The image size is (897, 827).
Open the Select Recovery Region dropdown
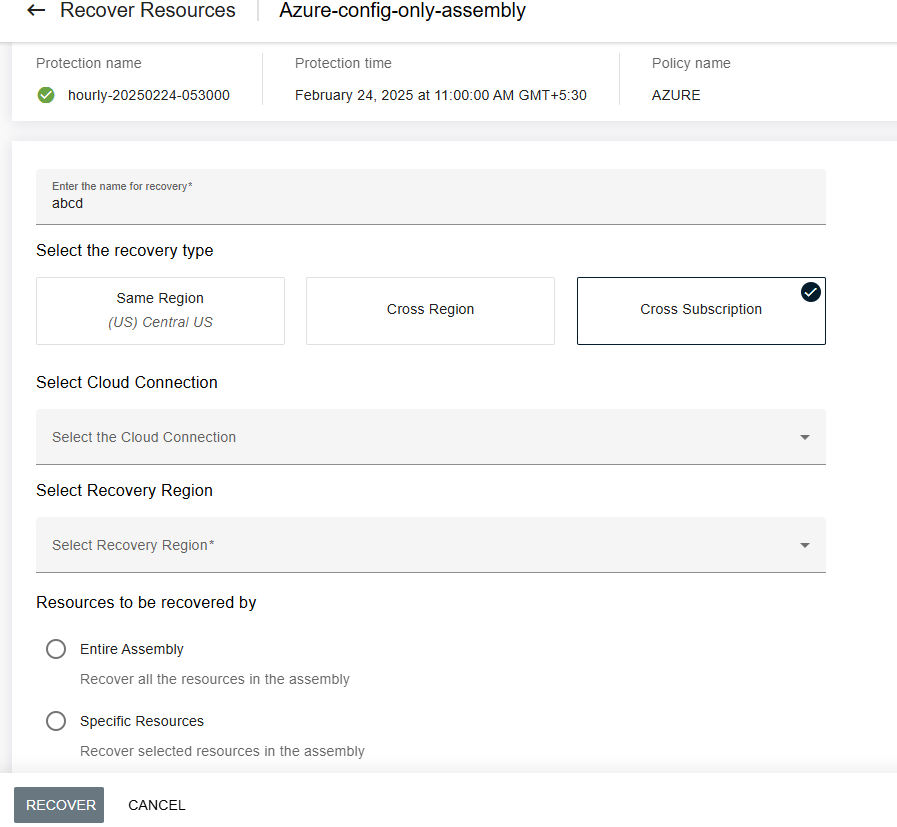[x=431, y=545]
